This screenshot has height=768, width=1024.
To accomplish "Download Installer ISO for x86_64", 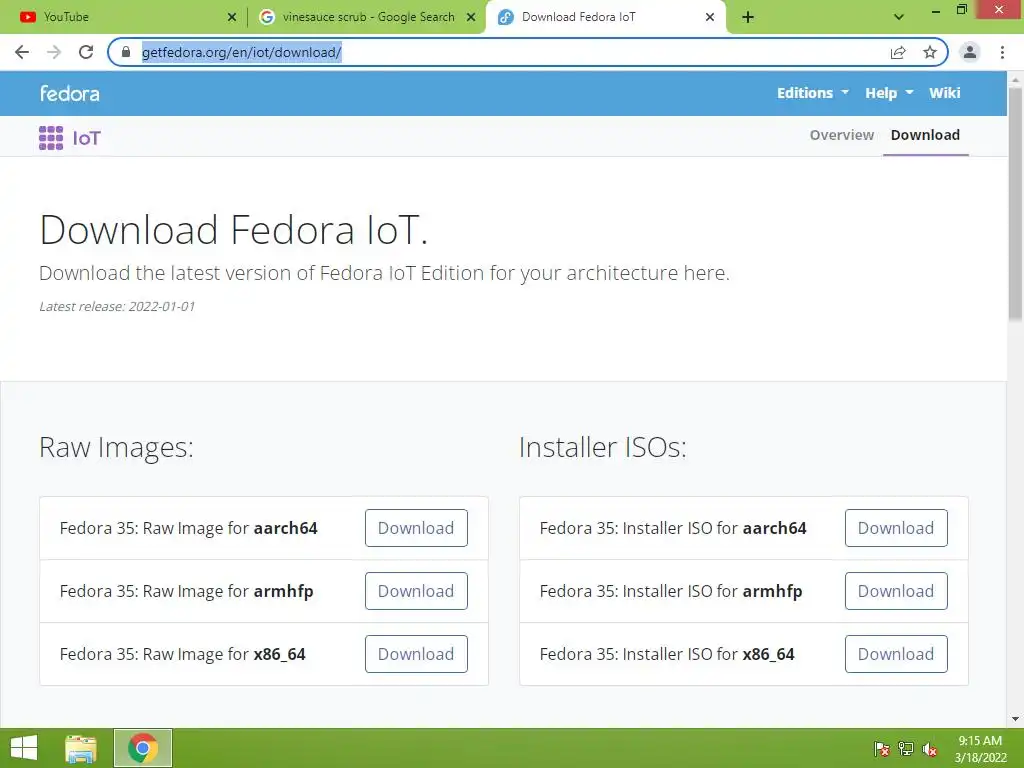I will click(896, 654).
